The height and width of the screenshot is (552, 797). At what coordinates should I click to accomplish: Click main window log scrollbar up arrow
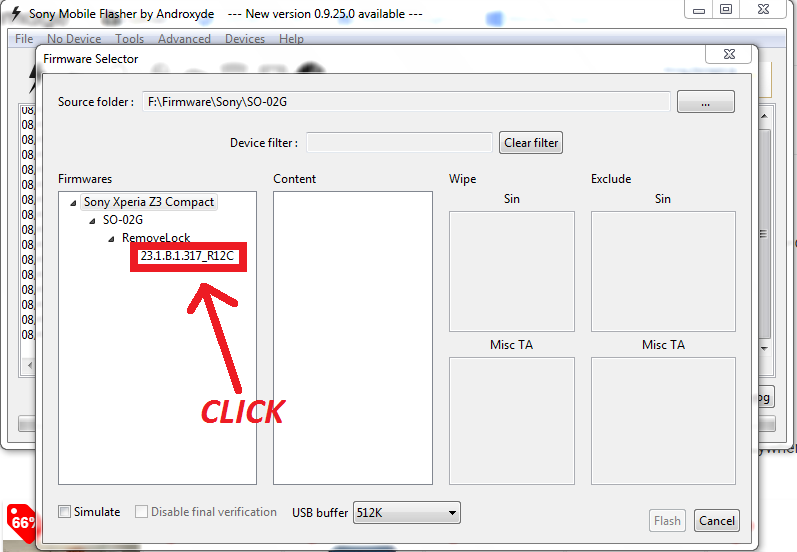pos(764,116)
